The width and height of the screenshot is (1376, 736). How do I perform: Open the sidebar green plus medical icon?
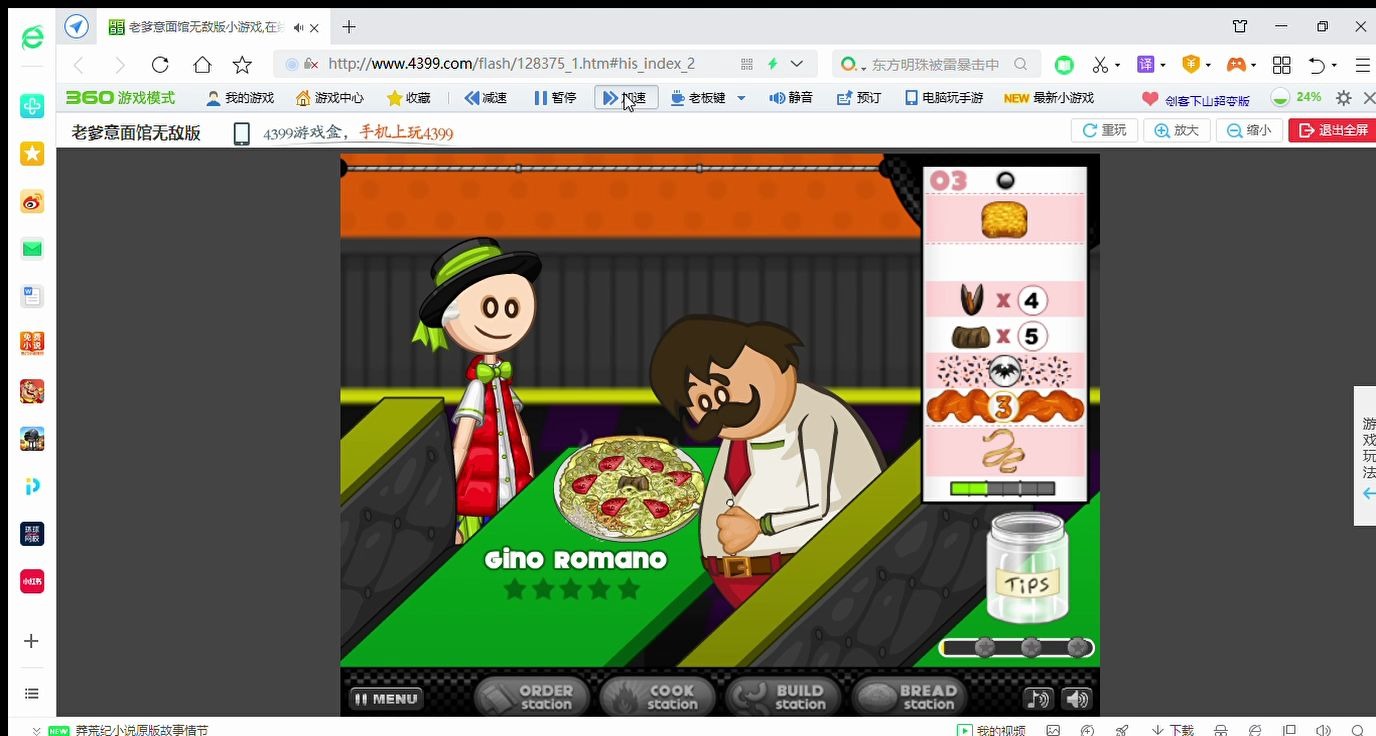[32, 106]
